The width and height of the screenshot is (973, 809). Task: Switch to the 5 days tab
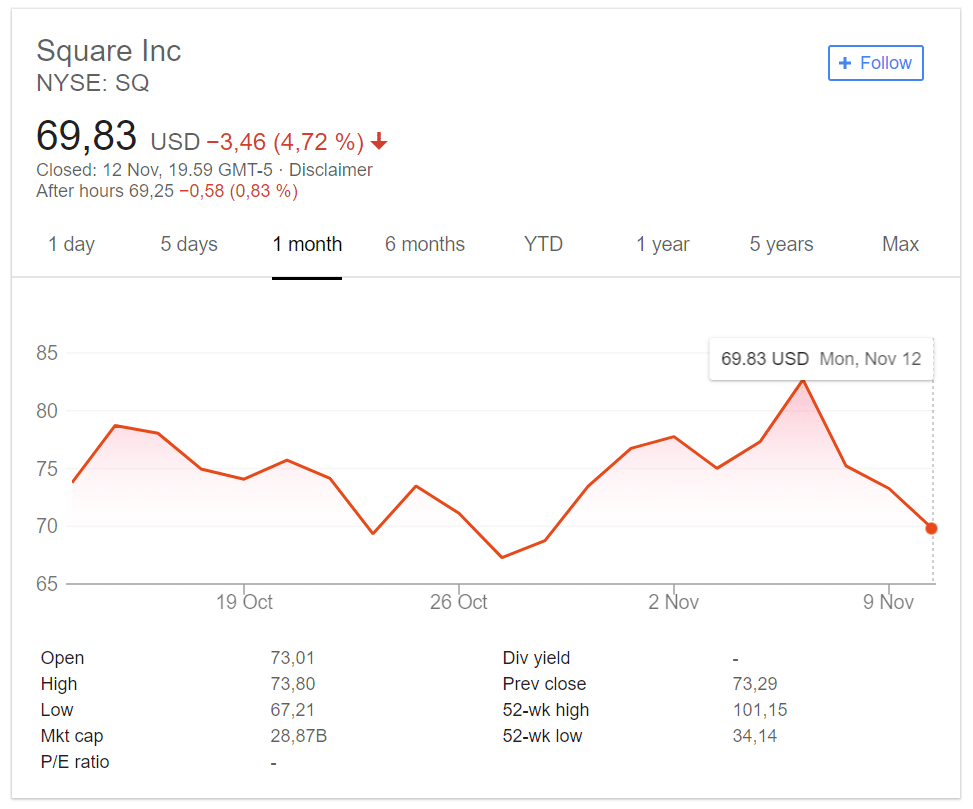click(x=189, y=244)
